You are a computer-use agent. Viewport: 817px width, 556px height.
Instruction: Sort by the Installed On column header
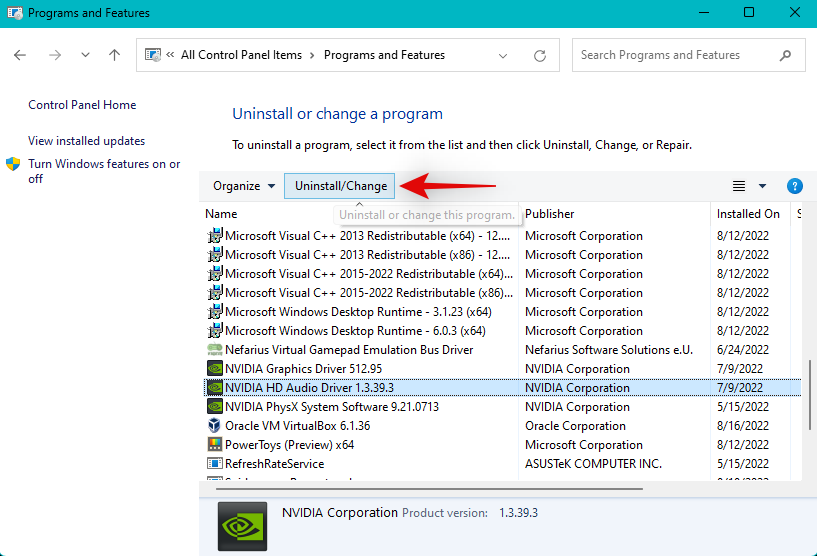coord(748,214)
